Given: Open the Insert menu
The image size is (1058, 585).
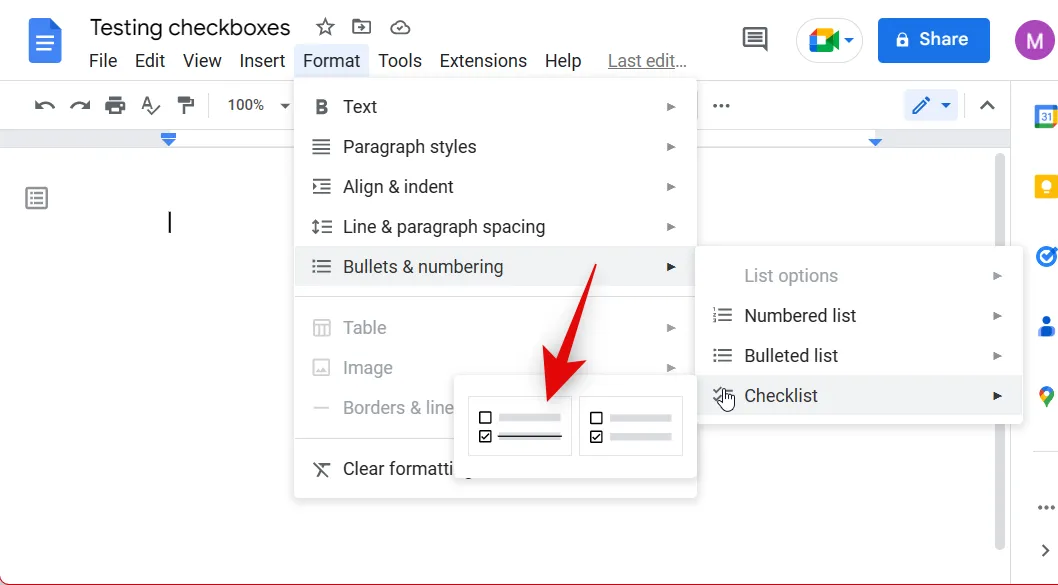Looking at the screenshot, I should pos(262,61).
